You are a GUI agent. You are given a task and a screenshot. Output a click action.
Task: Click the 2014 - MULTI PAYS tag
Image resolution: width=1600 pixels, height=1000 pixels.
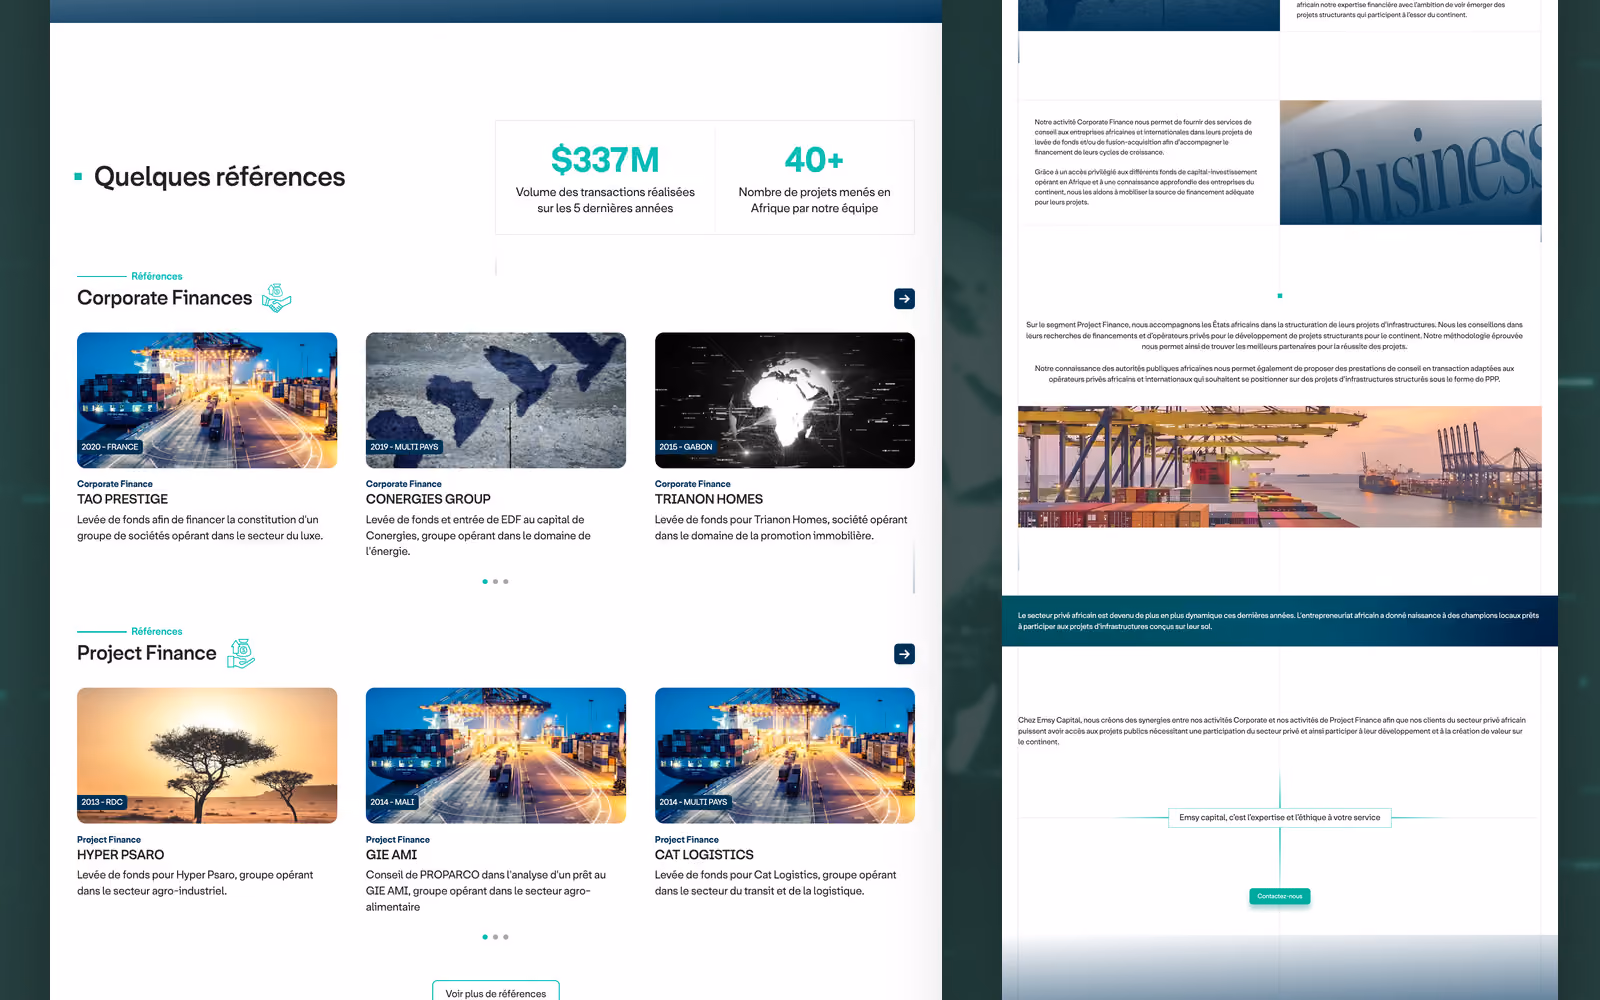pos(693,802)
